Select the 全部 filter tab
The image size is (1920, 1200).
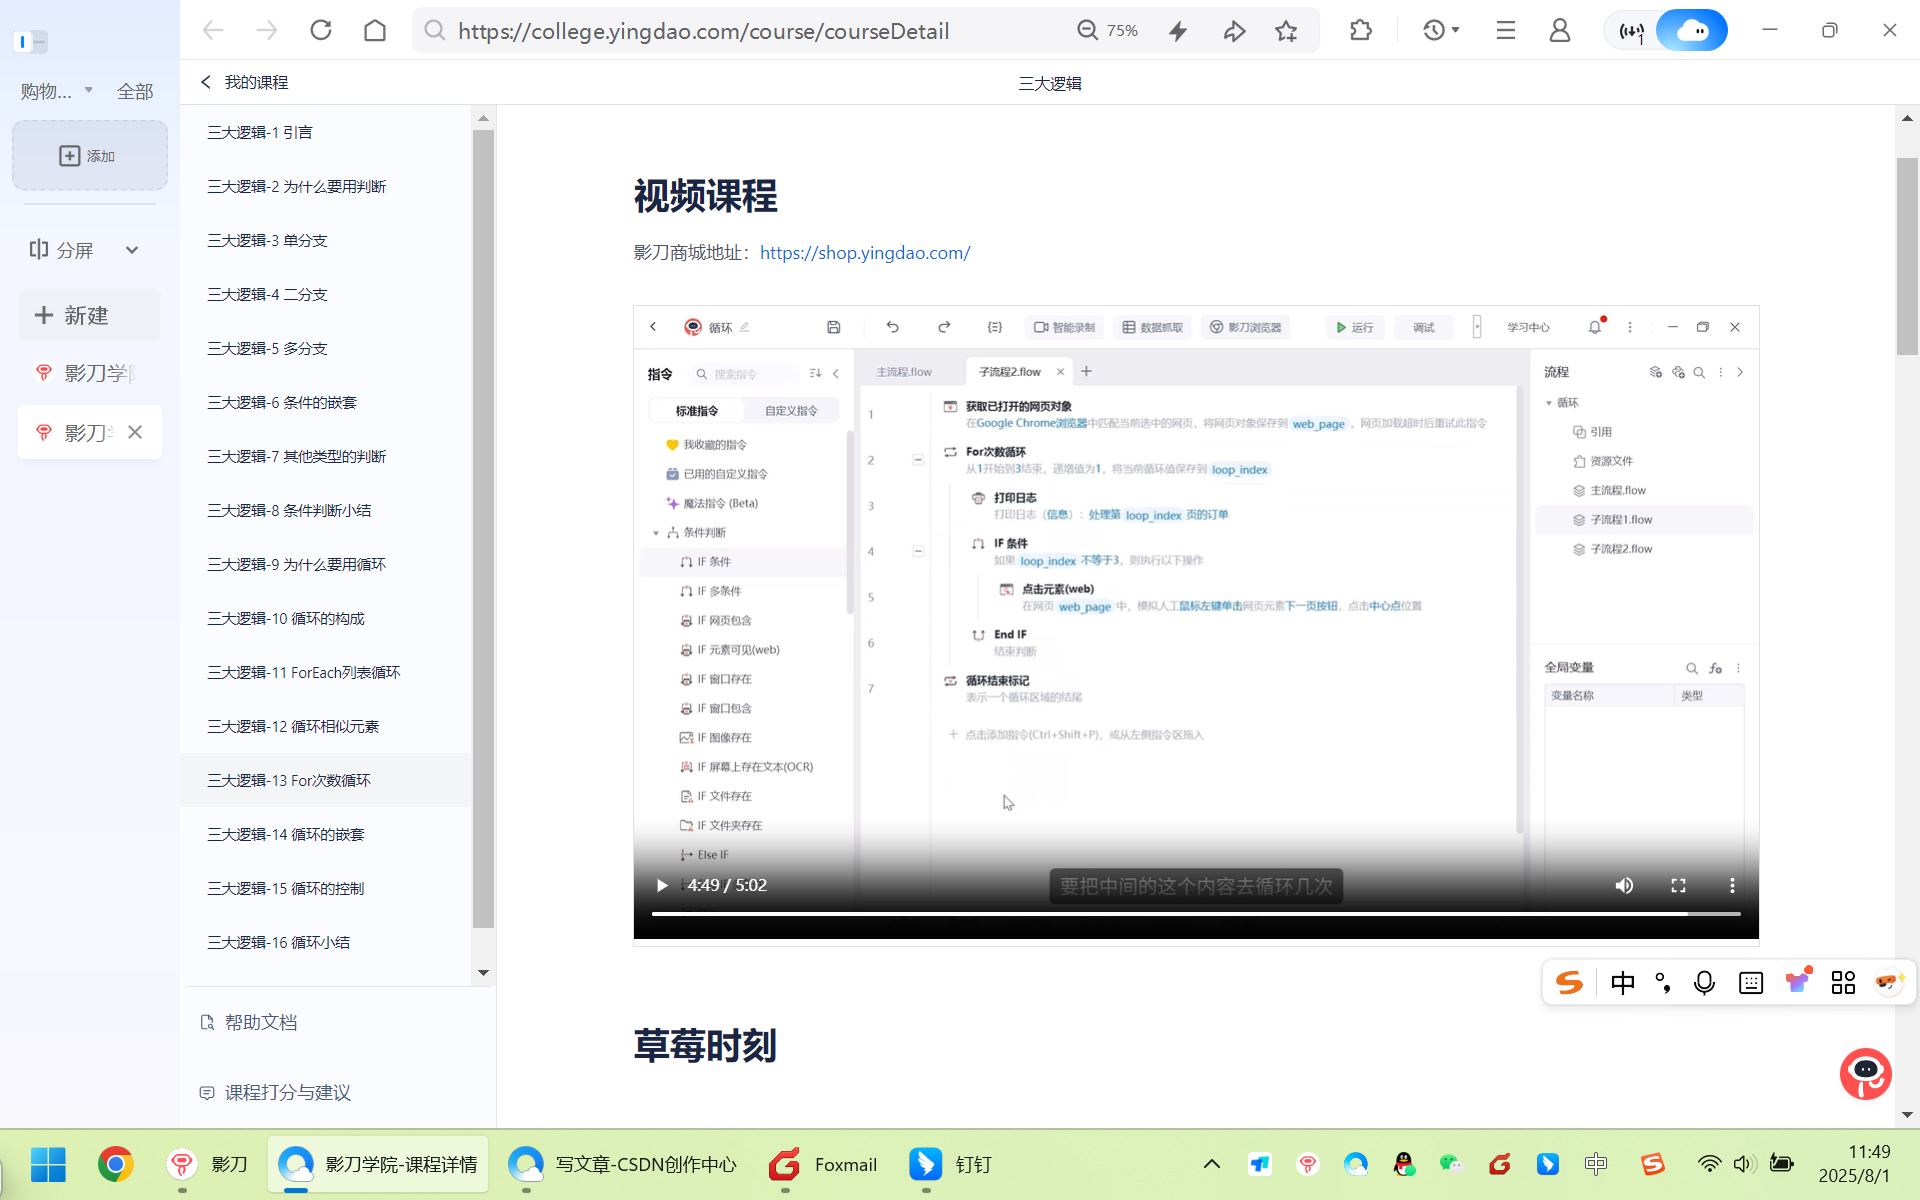pos(134,92)
